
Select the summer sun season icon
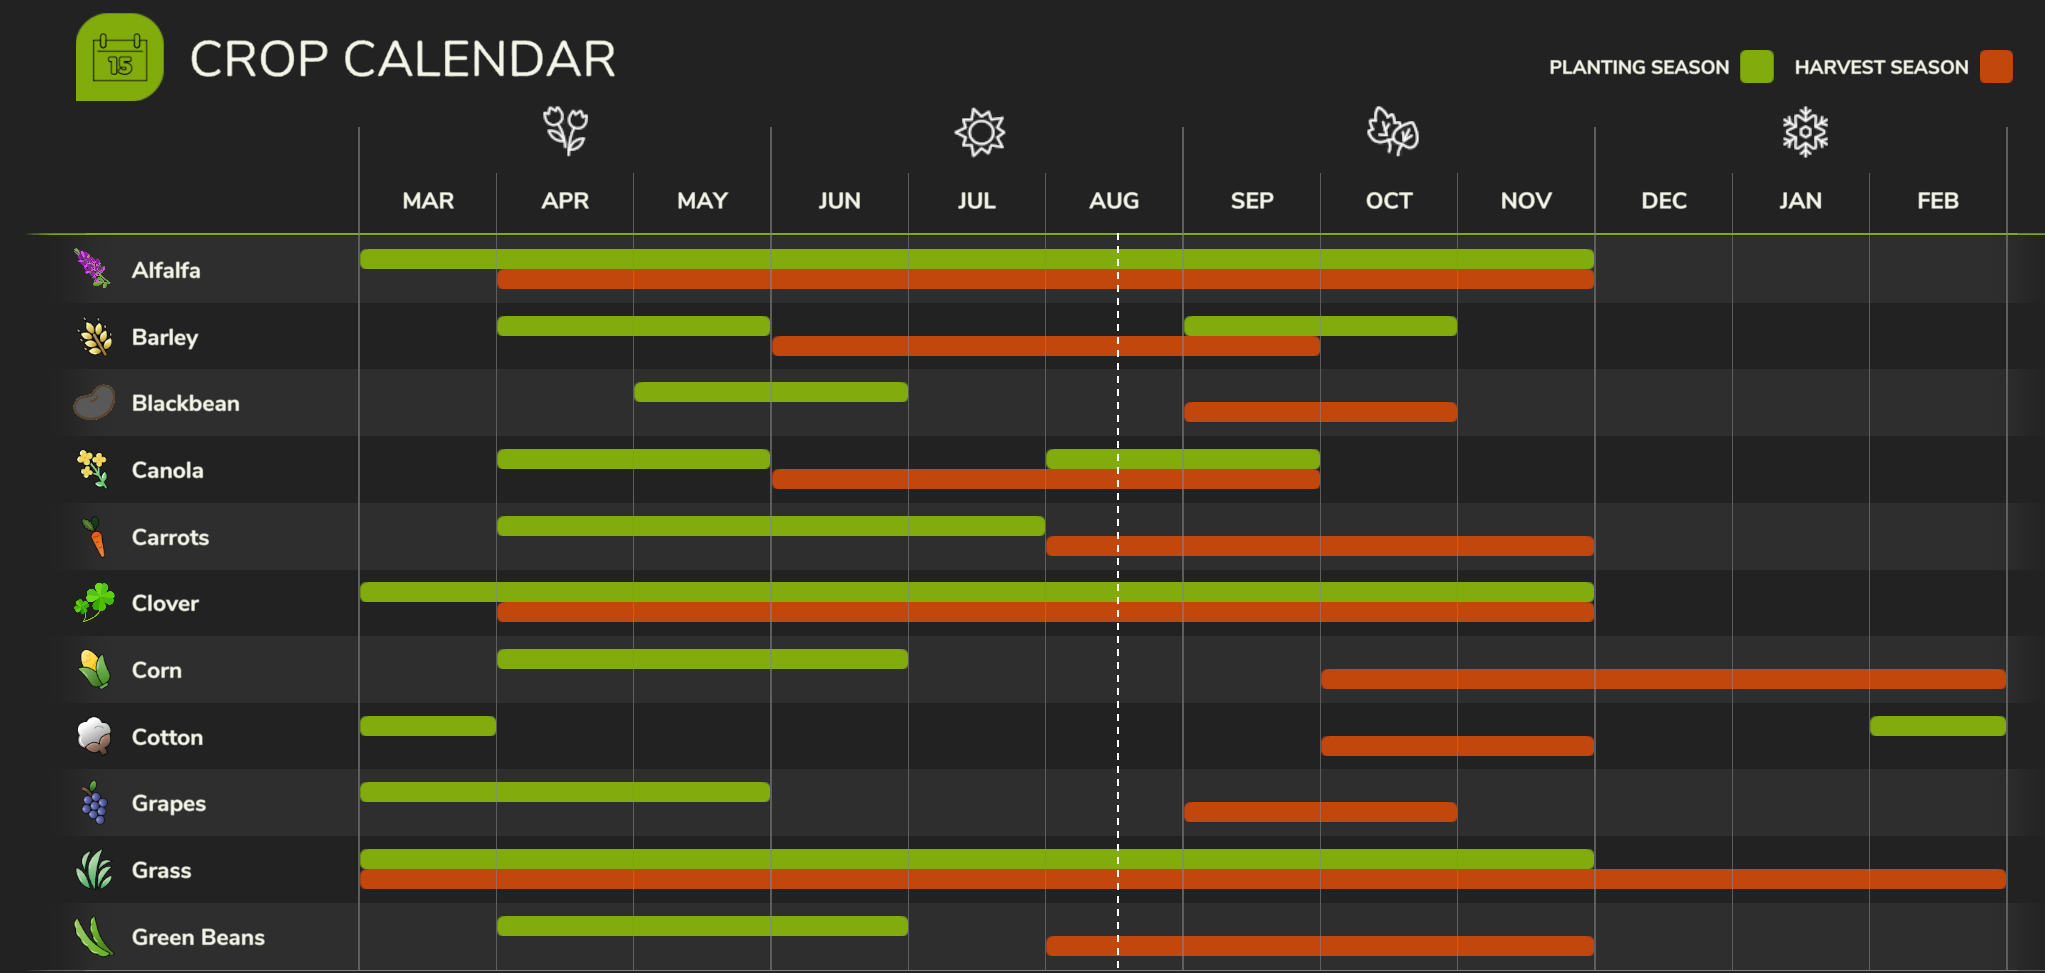(980, 132)
